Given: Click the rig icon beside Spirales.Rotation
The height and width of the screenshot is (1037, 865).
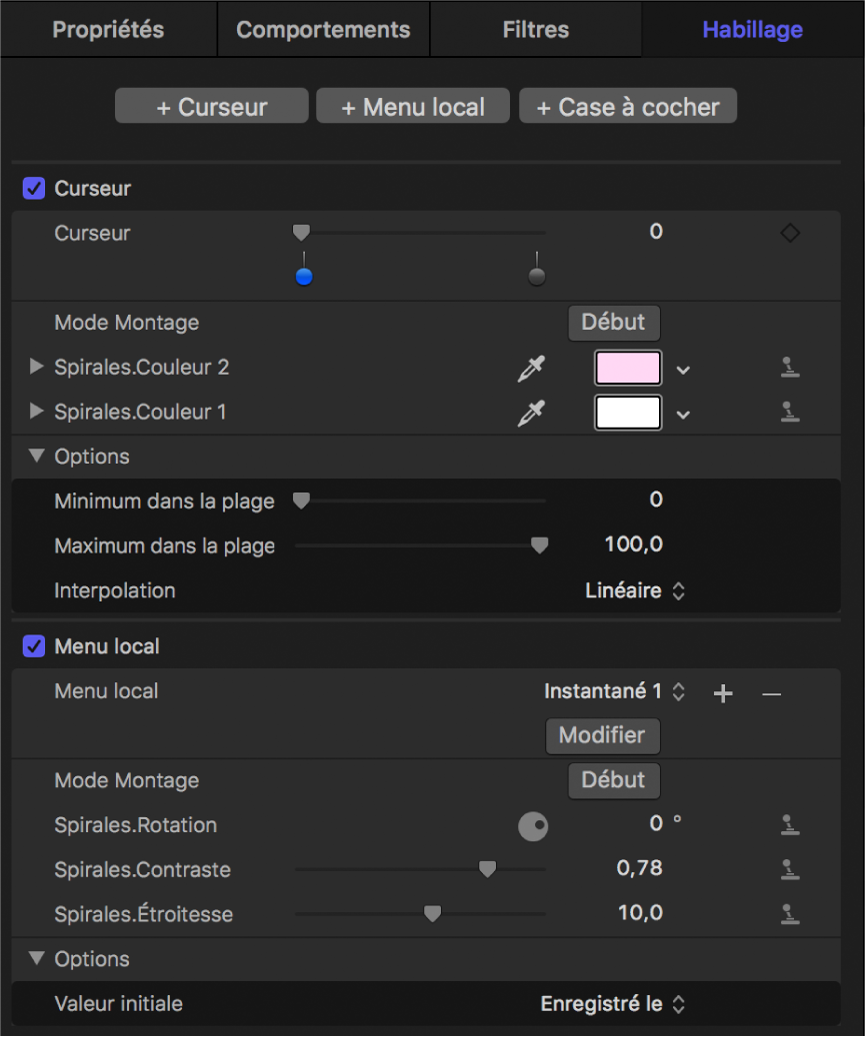Looking at the screenshot, I should pos(790,825).
